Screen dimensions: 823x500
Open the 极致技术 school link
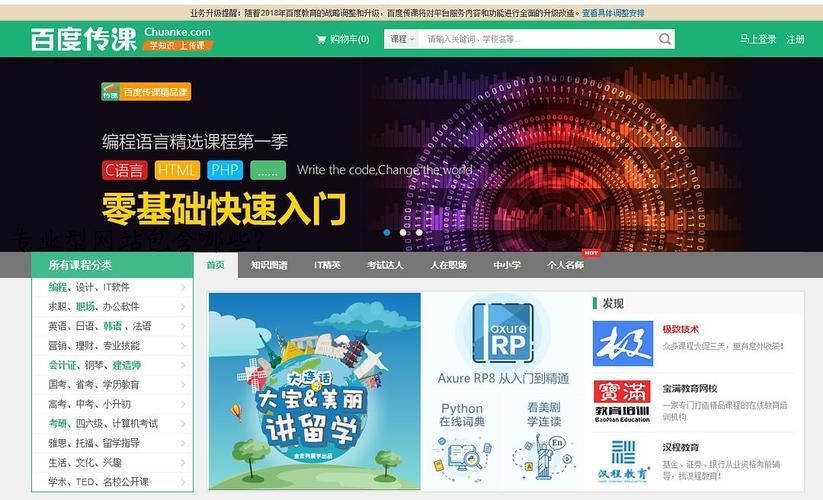coord(680,329)
